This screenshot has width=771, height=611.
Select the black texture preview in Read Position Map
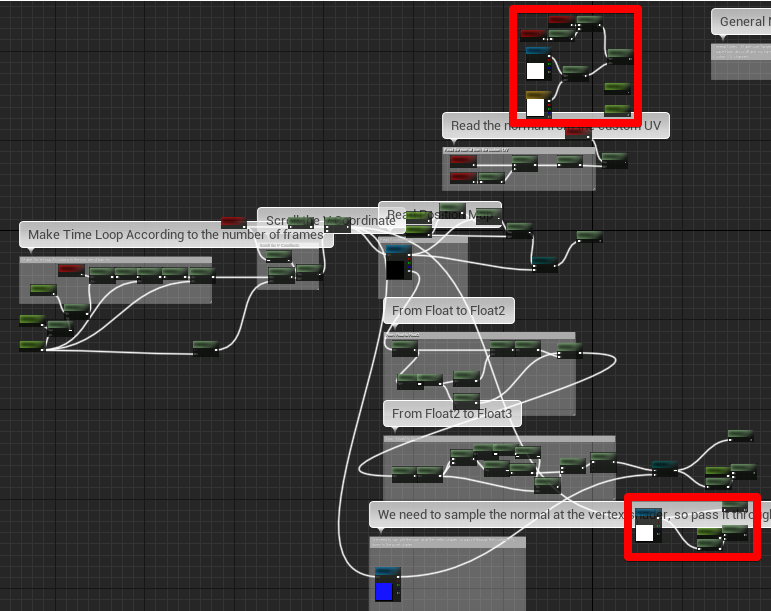[x=395, y=270]
